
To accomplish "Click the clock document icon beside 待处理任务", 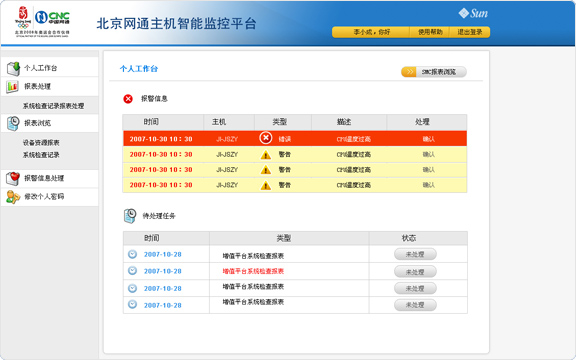I will point(130,216).
